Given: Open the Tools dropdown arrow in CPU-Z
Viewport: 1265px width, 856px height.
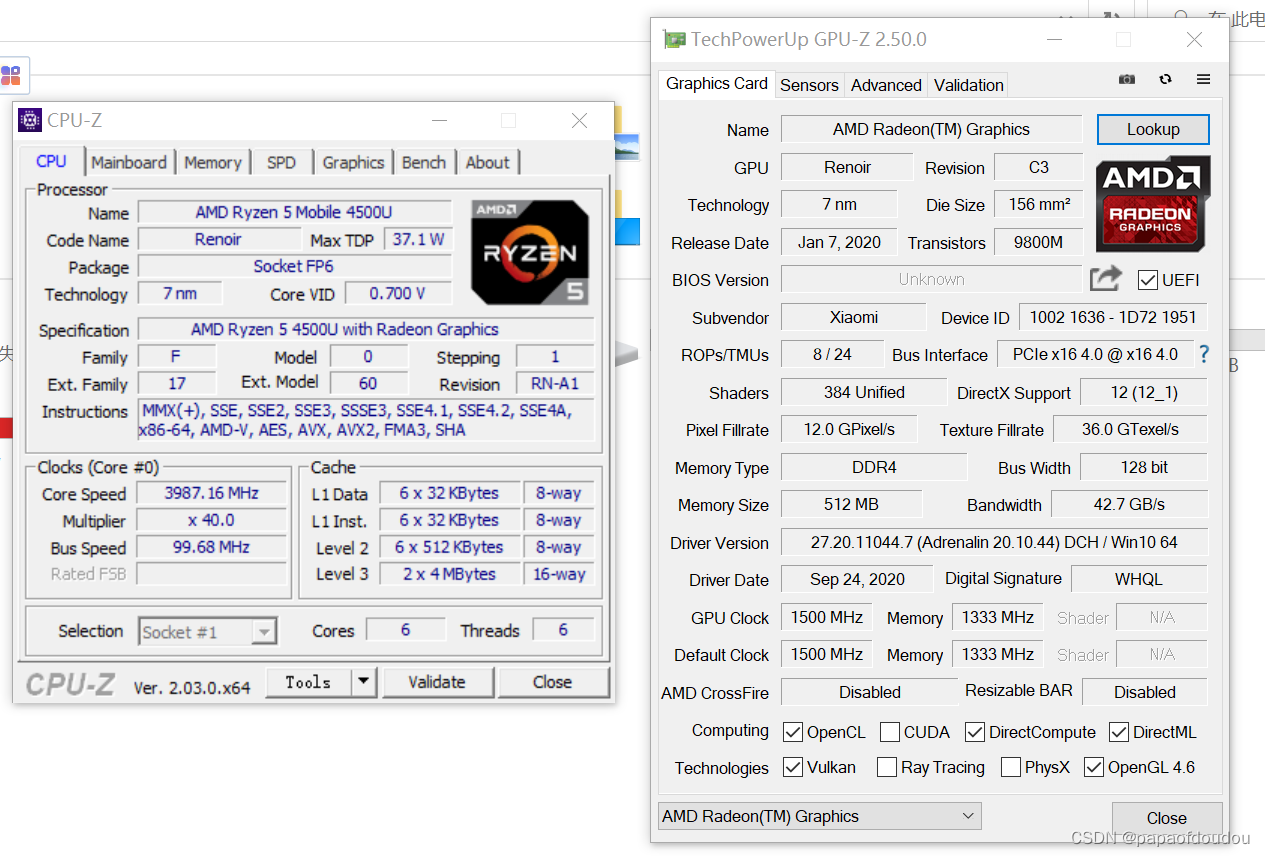Looking at the screenshot, I should 363,681.
